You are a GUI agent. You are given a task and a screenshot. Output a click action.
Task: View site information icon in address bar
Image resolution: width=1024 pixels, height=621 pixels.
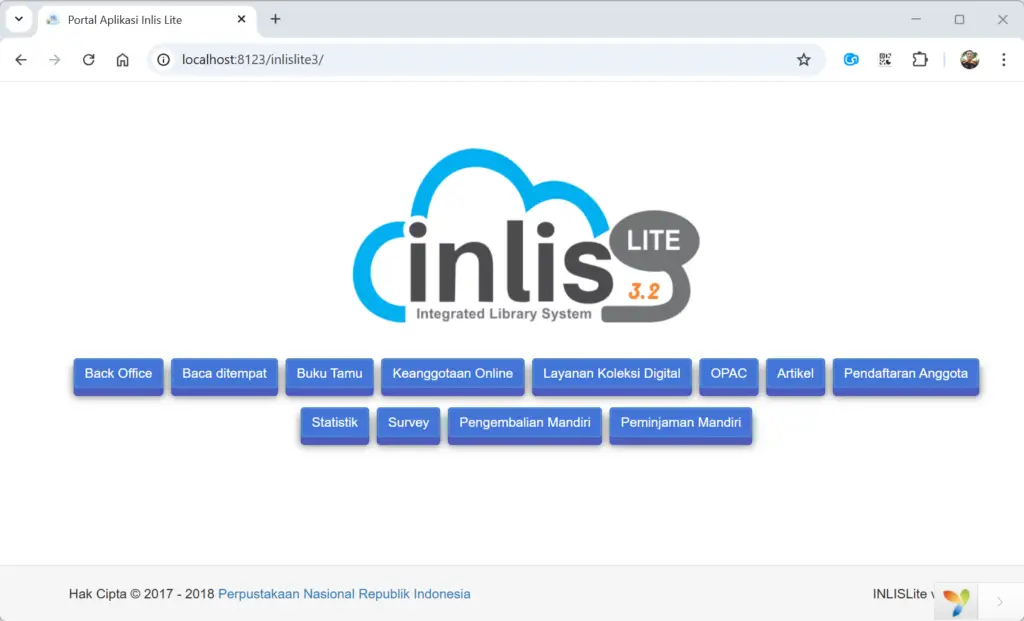[164, 60]
